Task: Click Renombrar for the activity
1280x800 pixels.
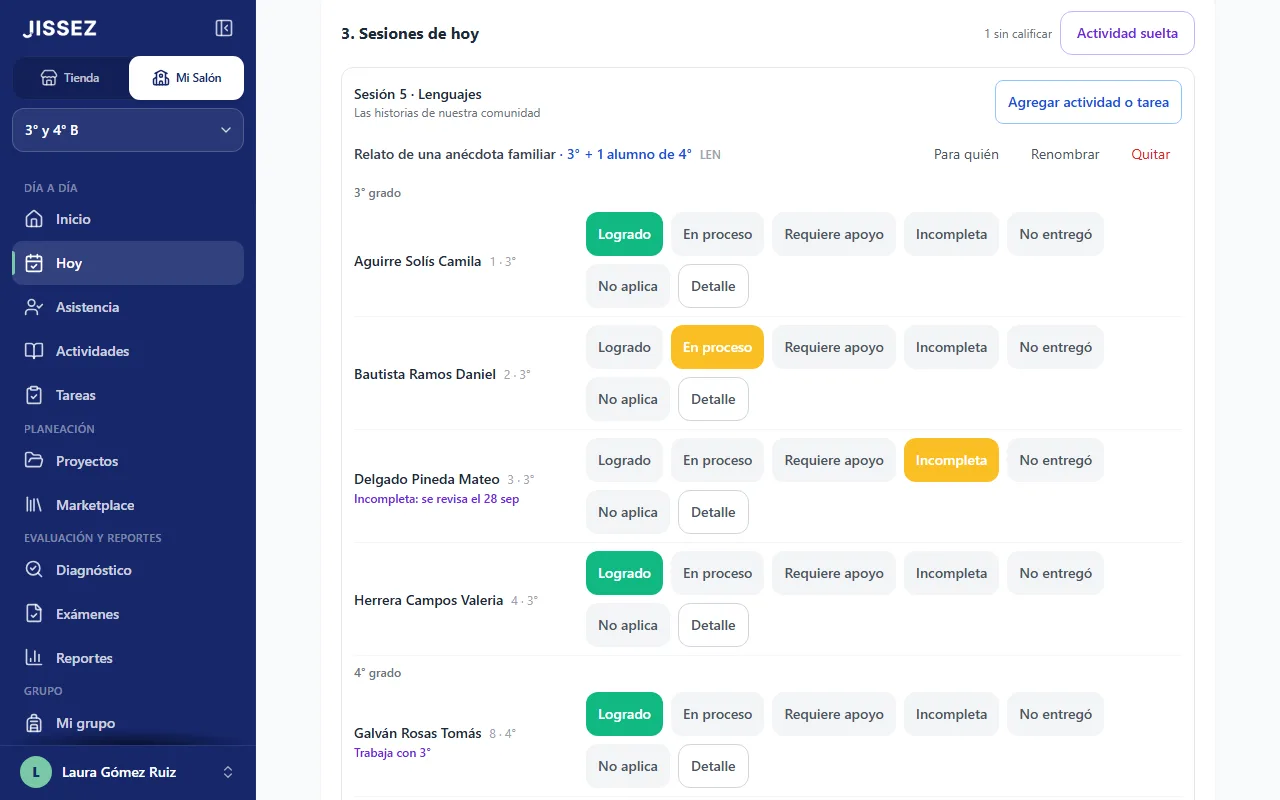Action: point(1065,154)
